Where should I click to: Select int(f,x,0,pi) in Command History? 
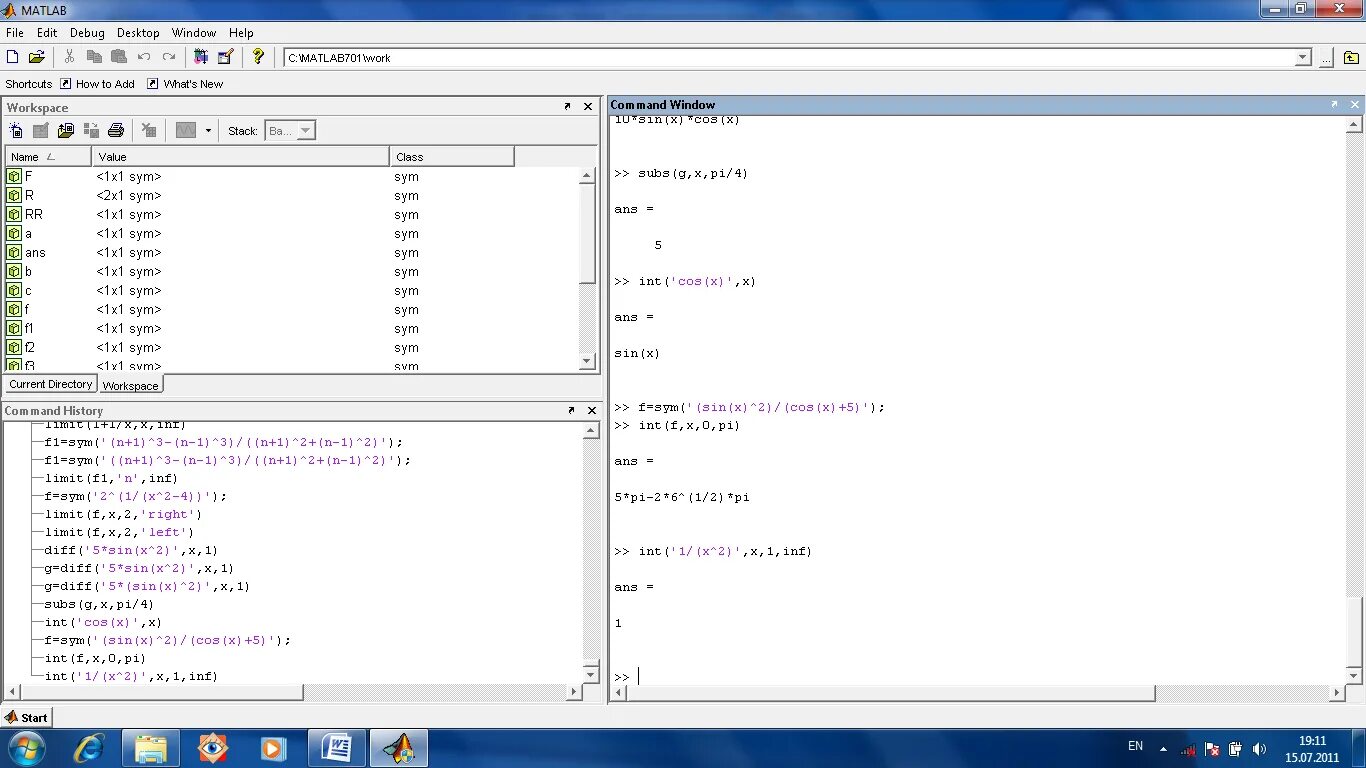coord(95,658)
